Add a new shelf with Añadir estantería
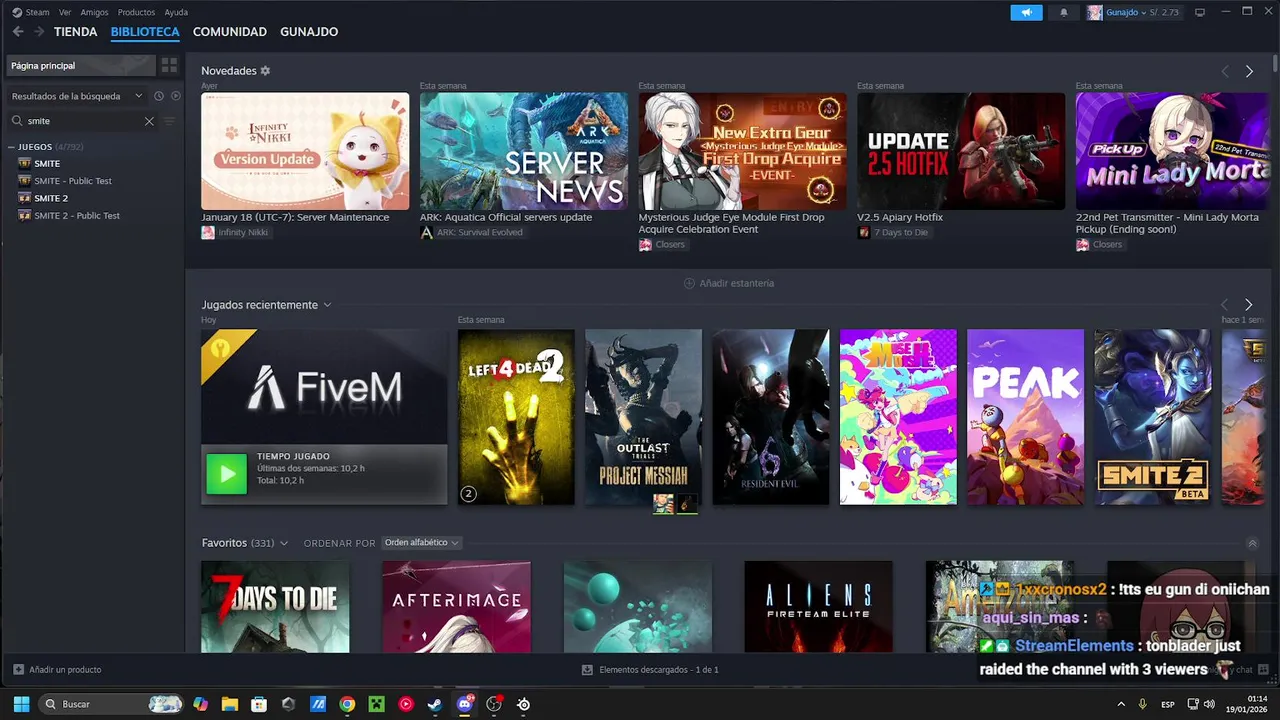1280x720 pixels. tap(729, 283)
